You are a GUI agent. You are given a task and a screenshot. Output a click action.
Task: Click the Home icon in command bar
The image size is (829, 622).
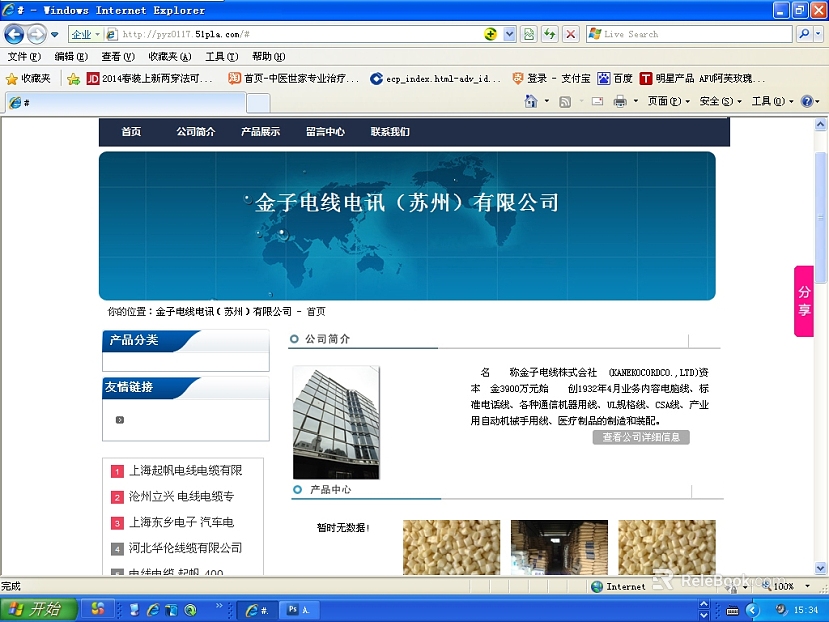click(531, 101)
